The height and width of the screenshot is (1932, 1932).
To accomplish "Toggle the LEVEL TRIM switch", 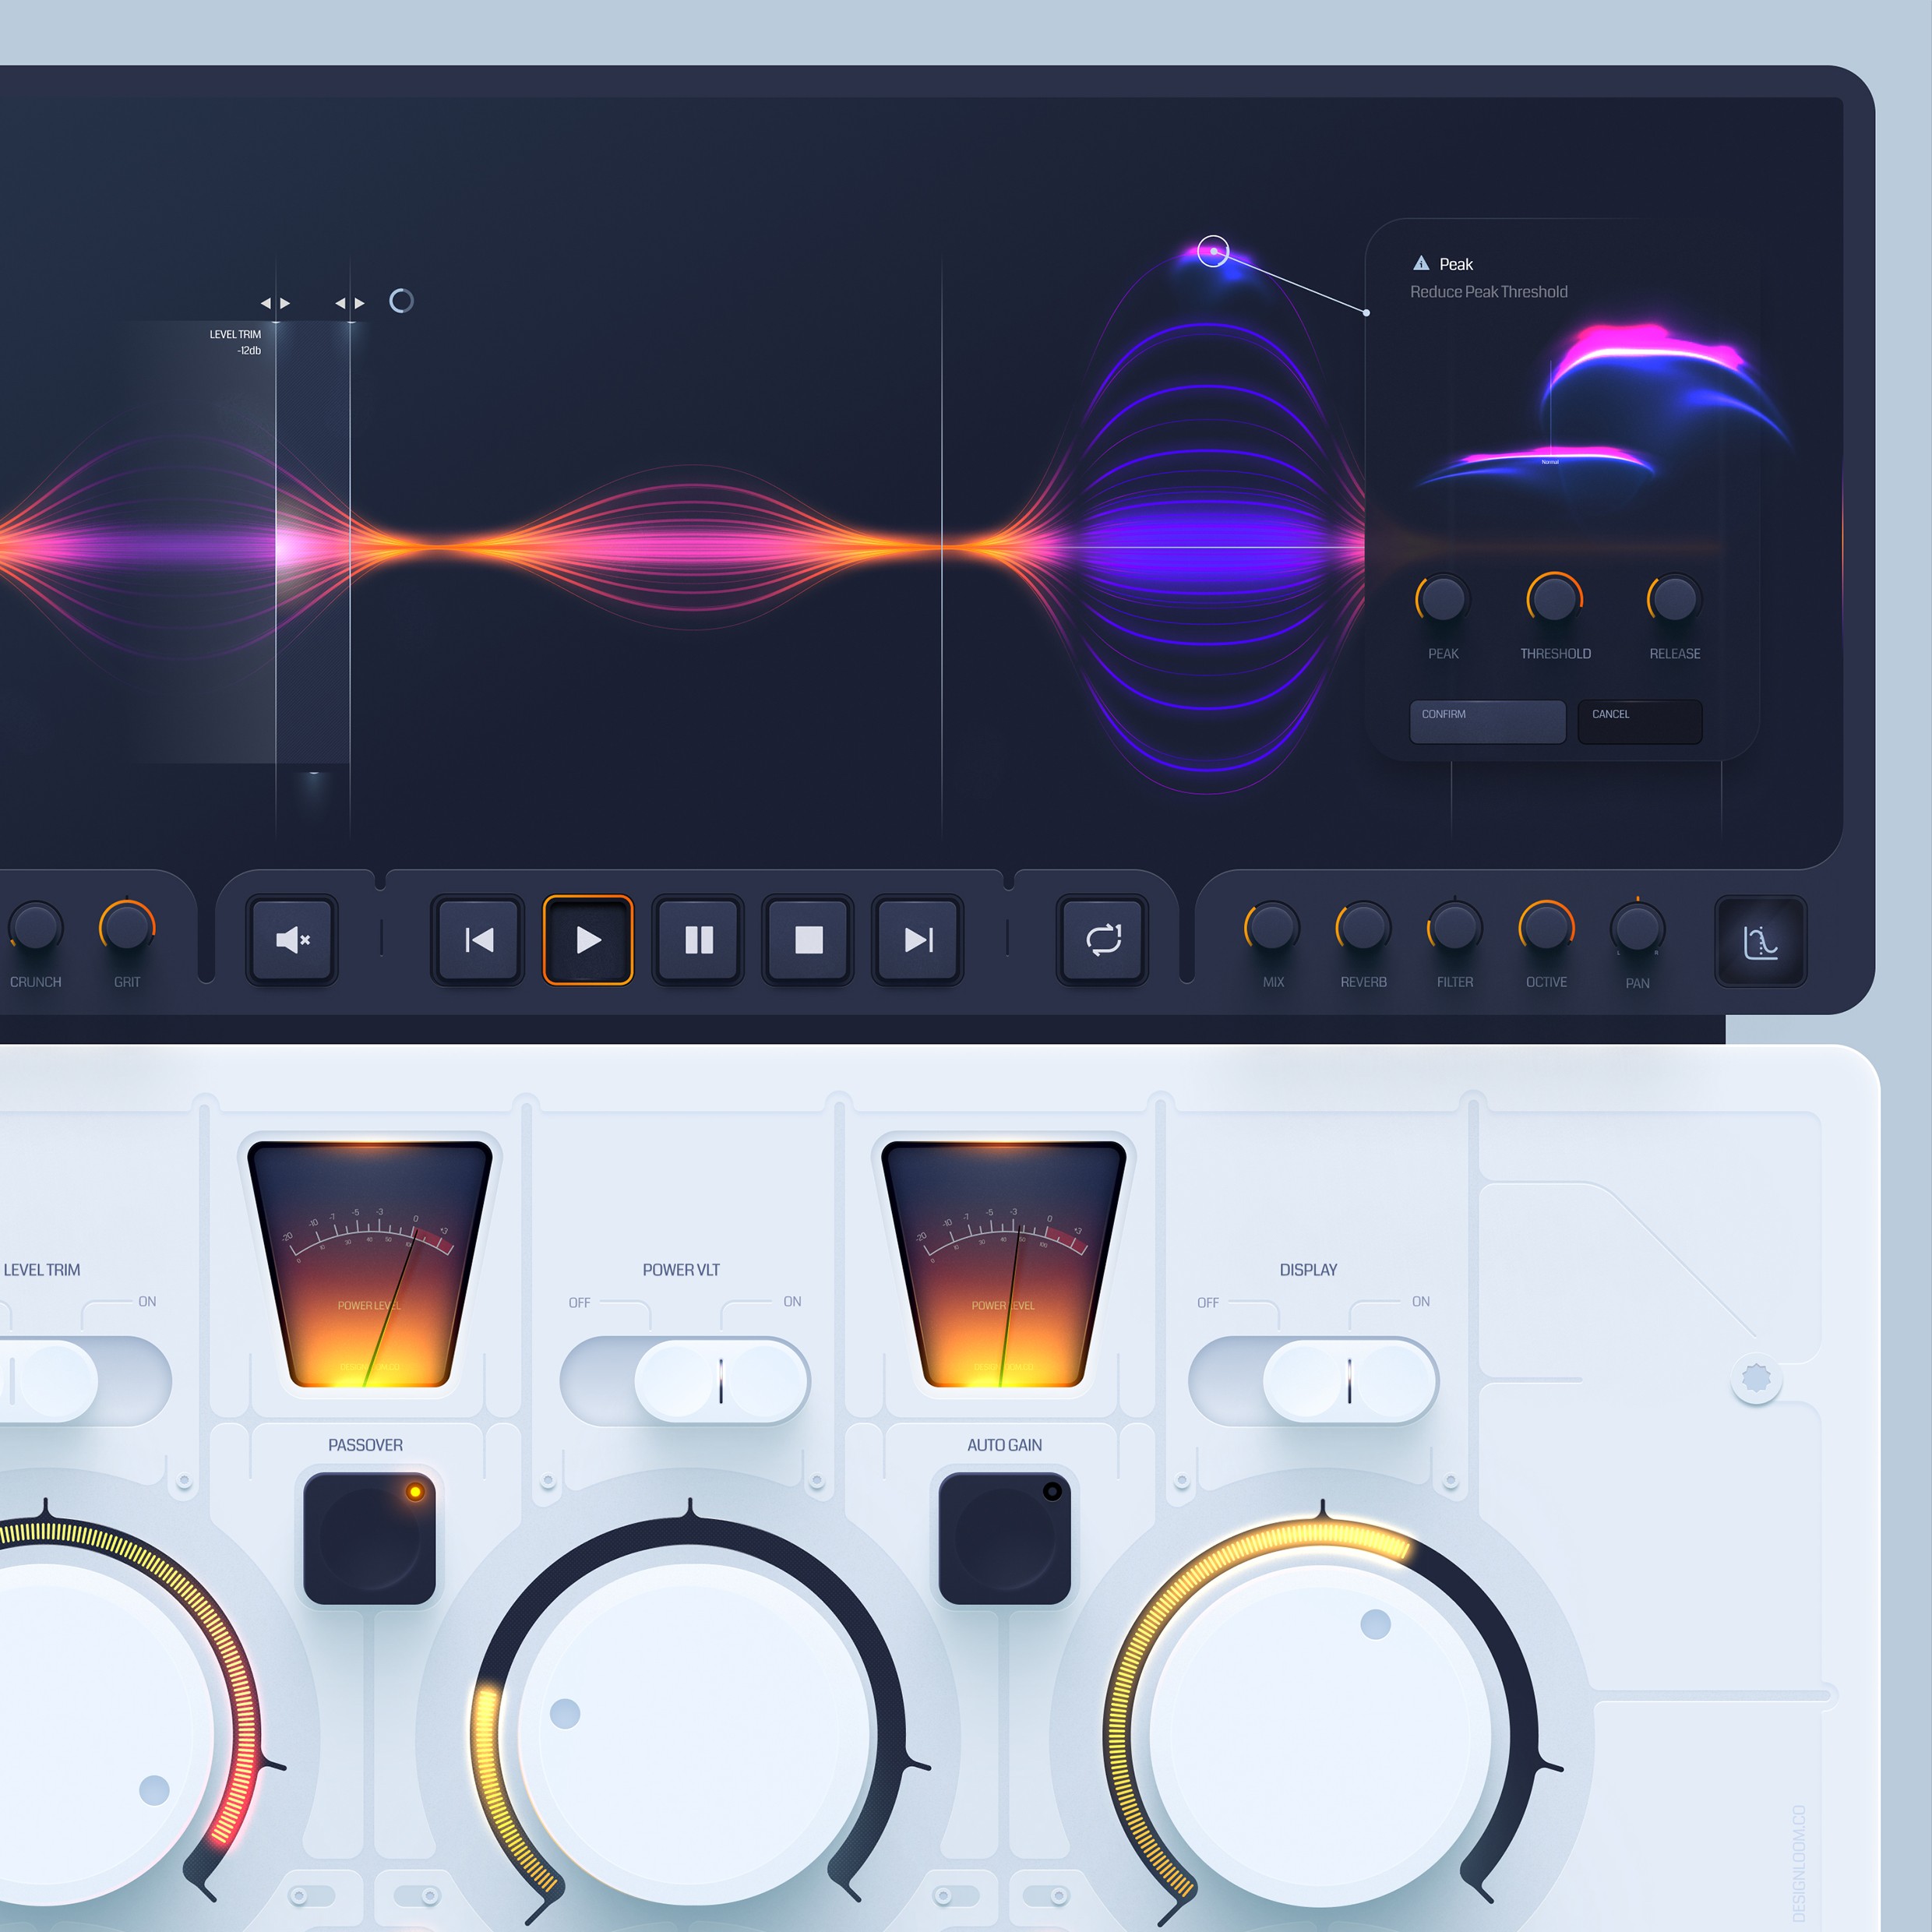I will (85, 1381).
